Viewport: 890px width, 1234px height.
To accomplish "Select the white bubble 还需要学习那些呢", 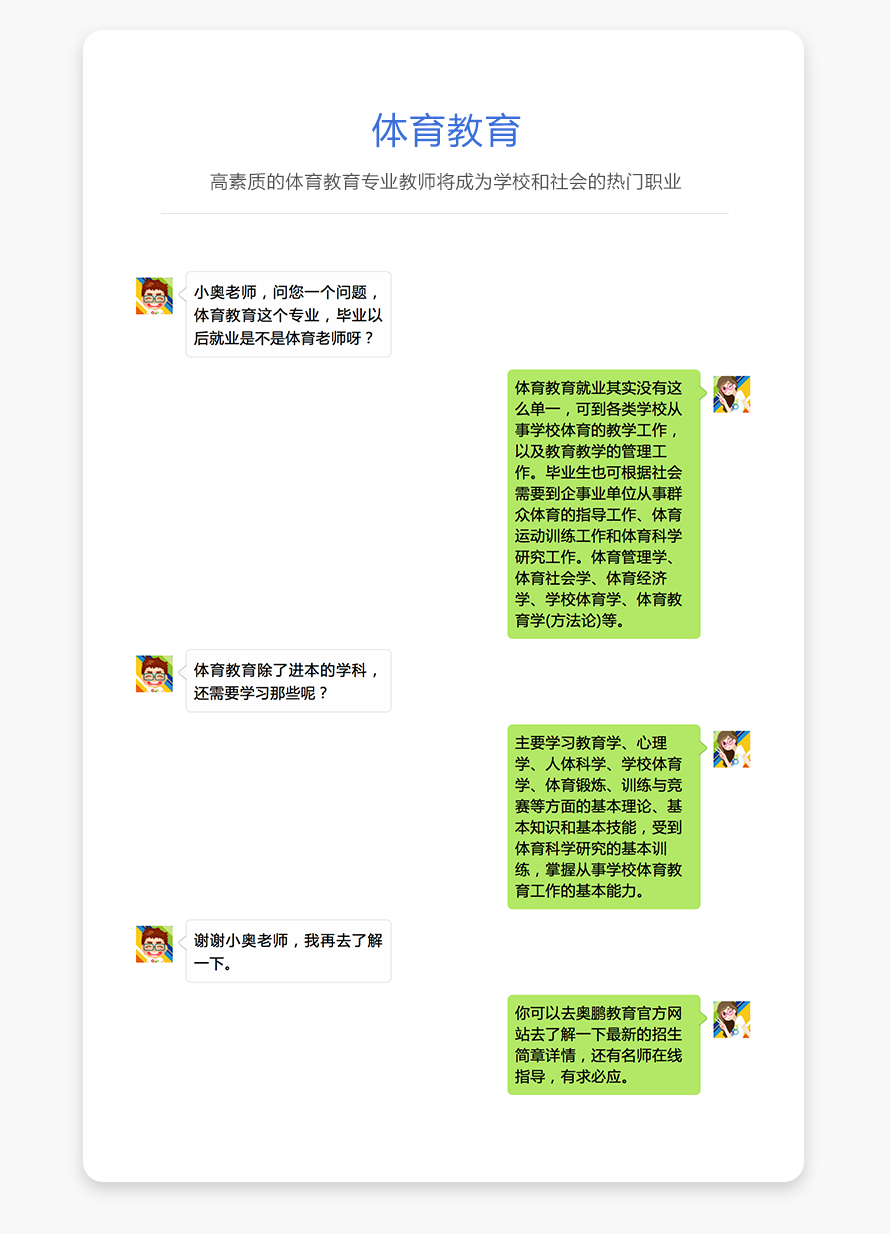I will tap(288, 681).
